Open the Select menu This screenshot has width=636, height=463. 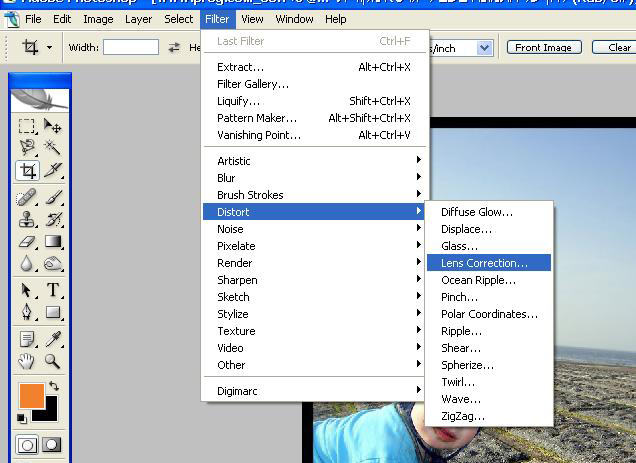[178, 19]
